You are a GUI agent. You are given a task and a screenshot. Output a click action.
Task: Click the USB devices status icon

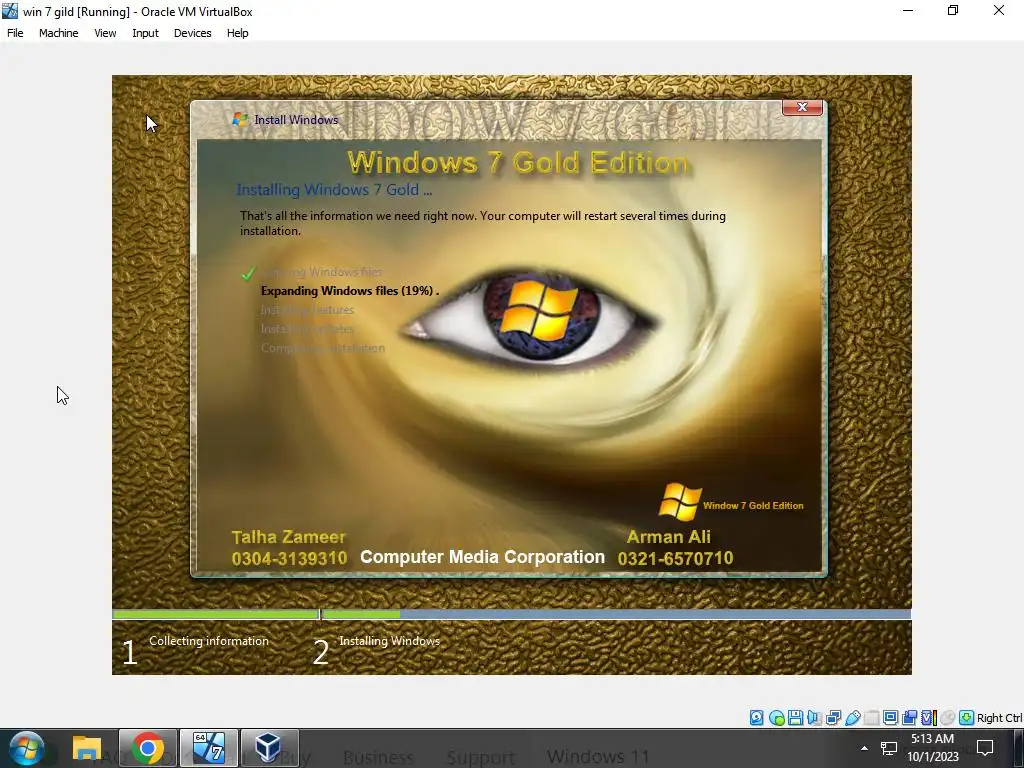tap(852, 718)
